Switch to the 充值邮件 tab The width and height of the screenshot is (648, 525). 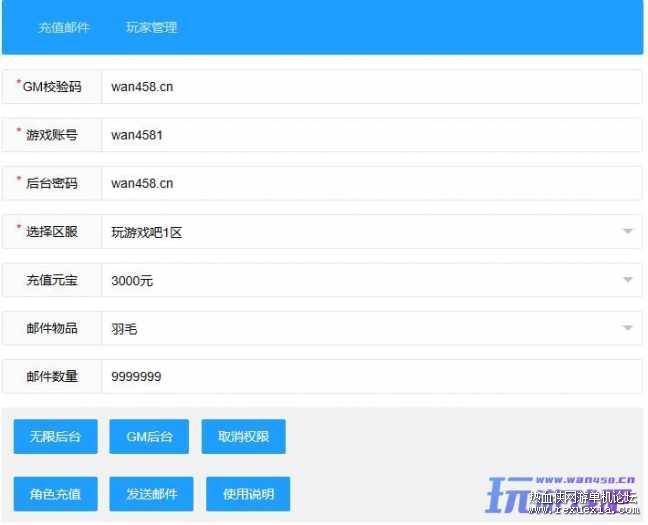pyautogui.click(x=64, y=27)
